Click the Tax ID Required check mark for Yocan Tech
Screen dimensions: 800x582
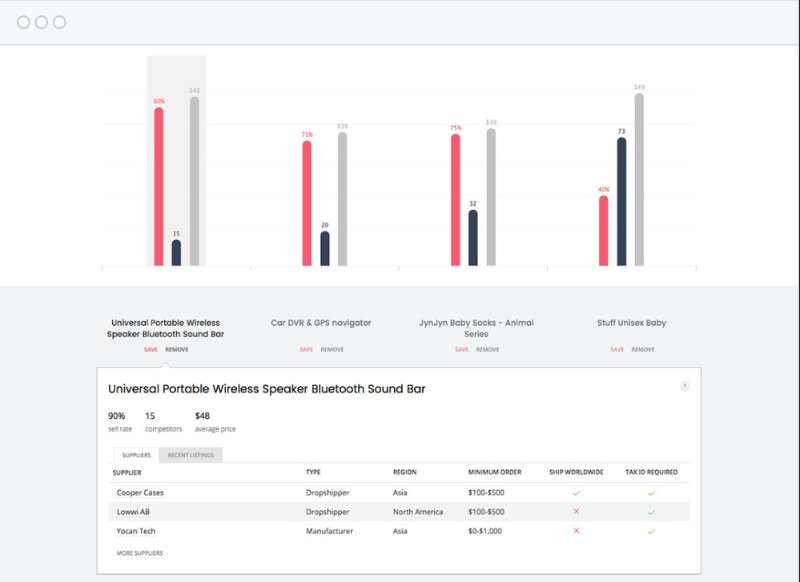click(652, 531)
